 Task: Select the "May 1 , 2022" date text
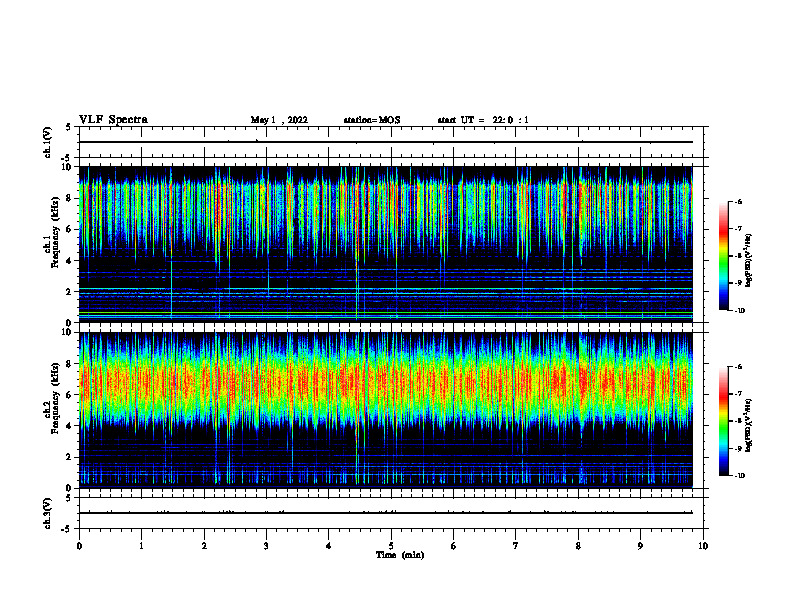tap(279, 120)
